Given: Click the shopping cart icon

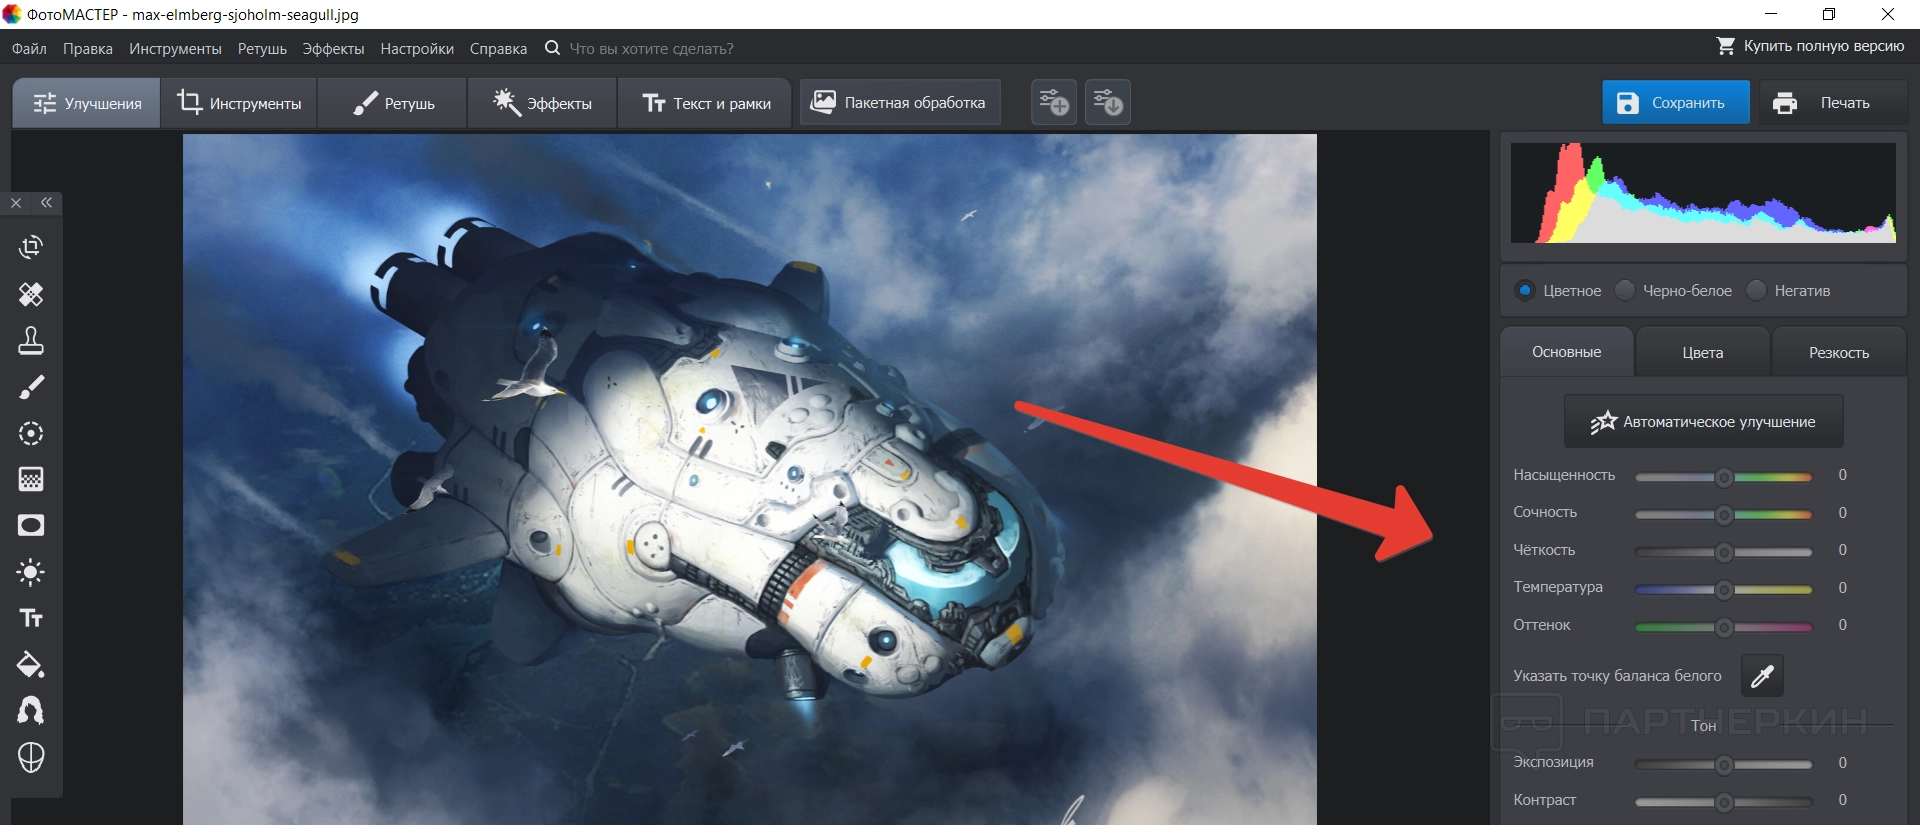Looking at the screenshot, I should (1726, 46).
